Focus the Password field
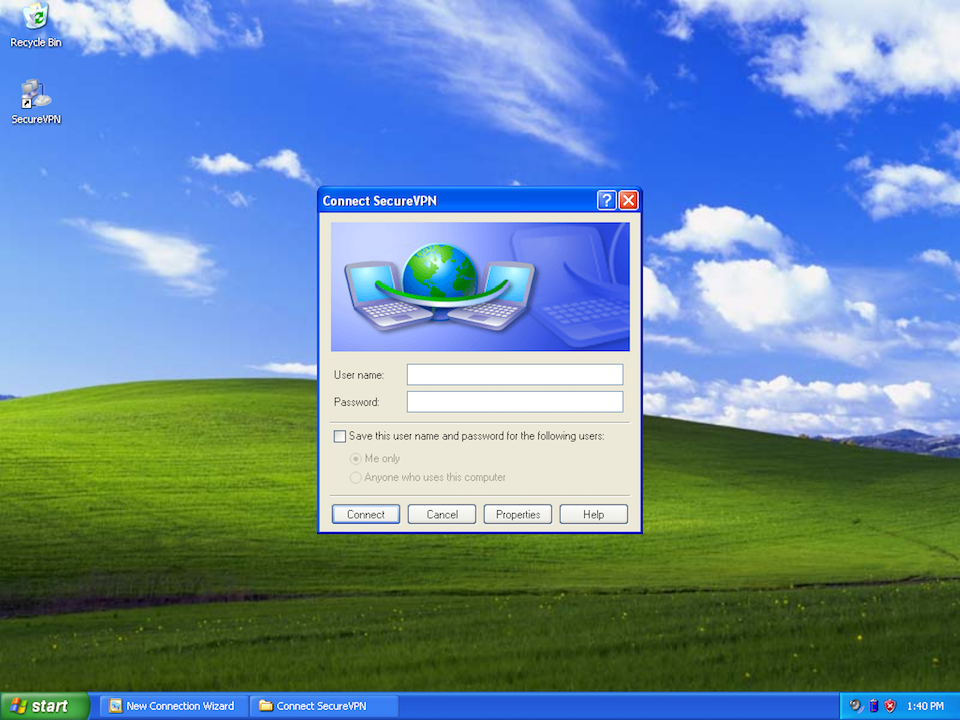The image size is (960, 720). (515, 402)
